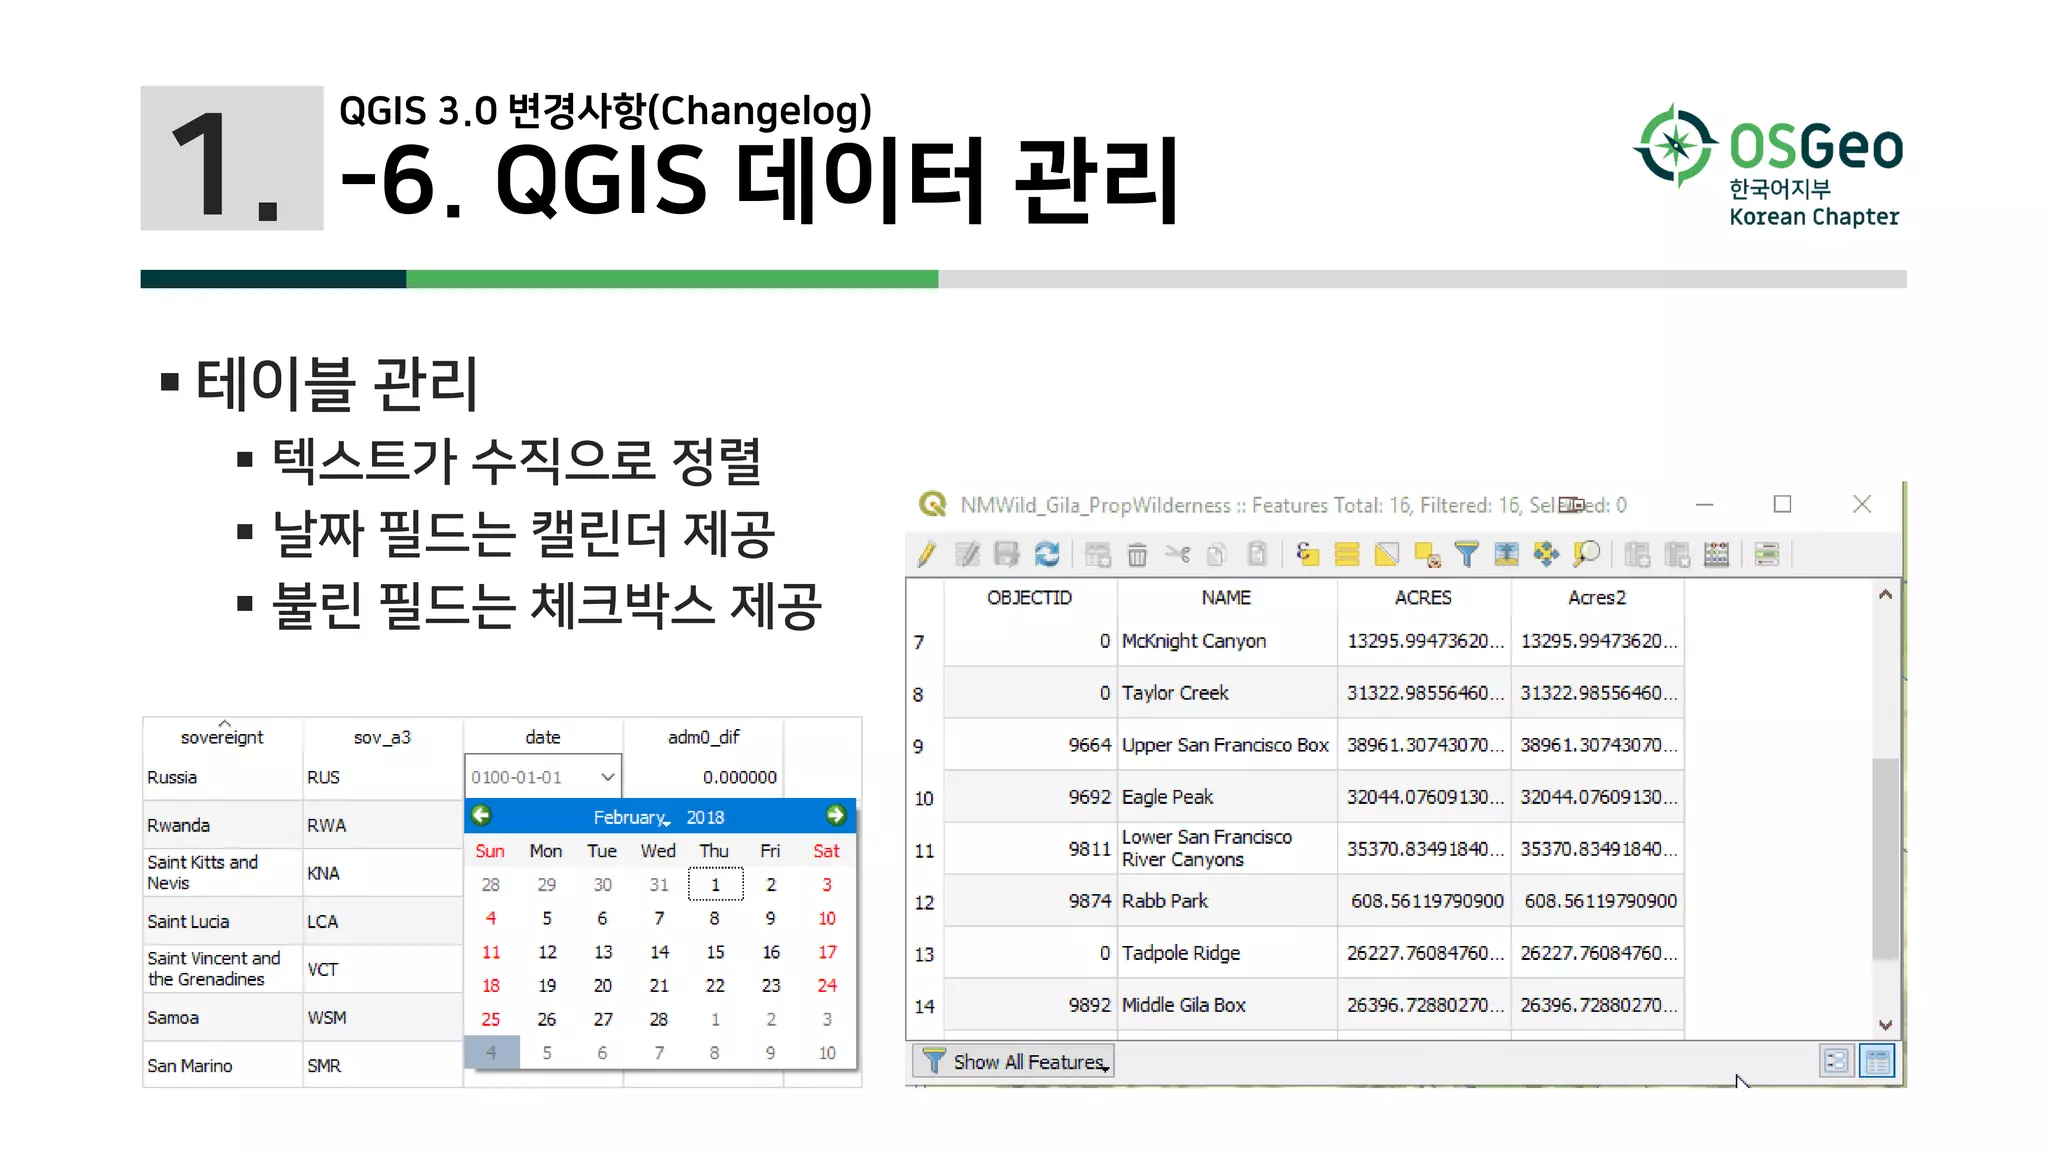2048x1152 pixels.
Task: Select February 14 in the calendar
Action: pos(659,952)
